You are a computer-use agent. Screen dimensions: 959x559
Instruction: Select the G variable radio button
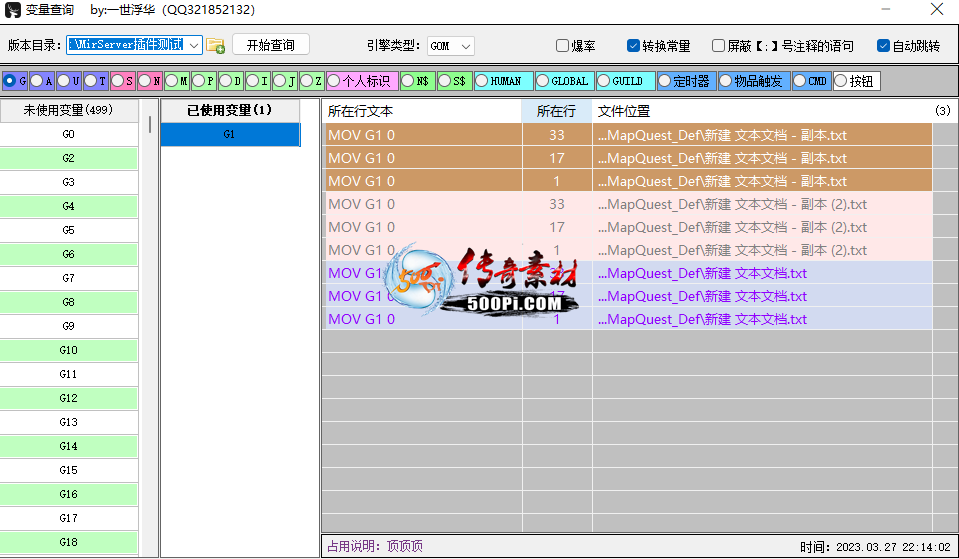click(10, 81)
